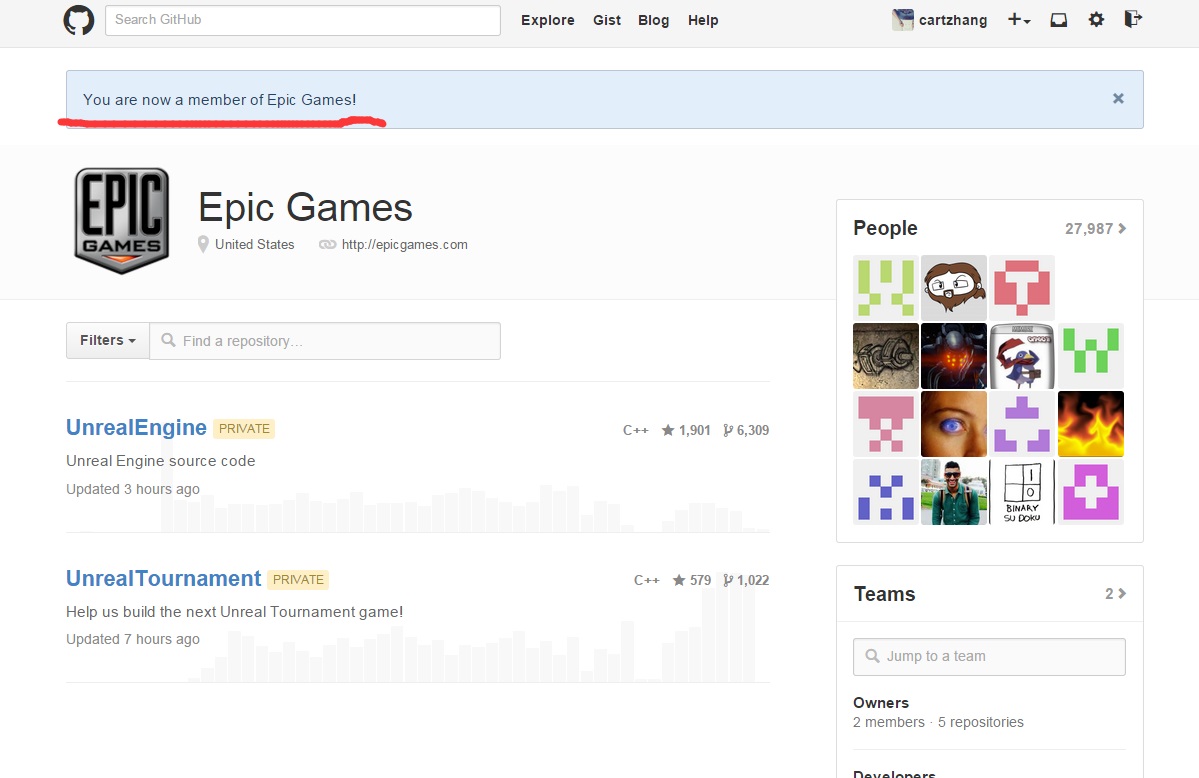Select the Binary Su Doku member avatar
The width and height of the screenshot is (1199, 778).
pyautogui.click(x=1022, y=492)
